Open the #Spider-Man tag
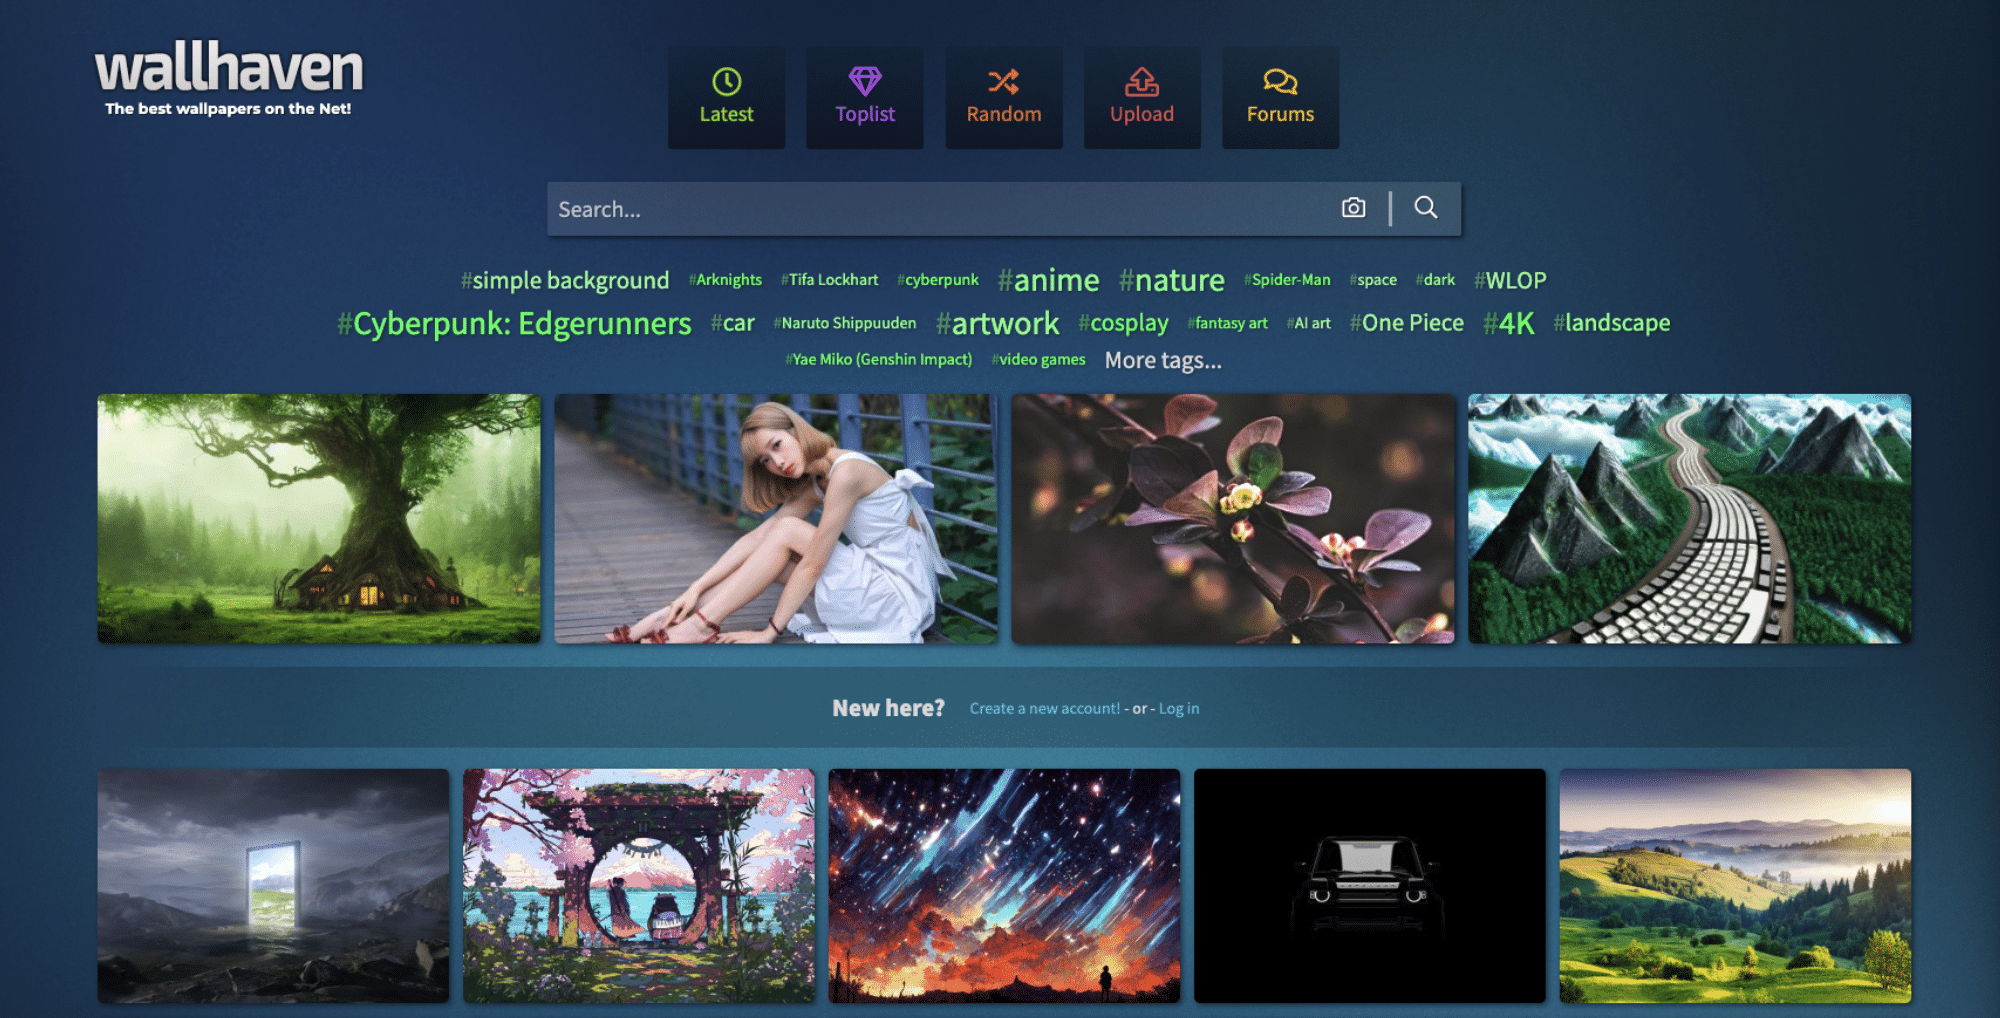 pyautogui.click(x=1287, y=280)
